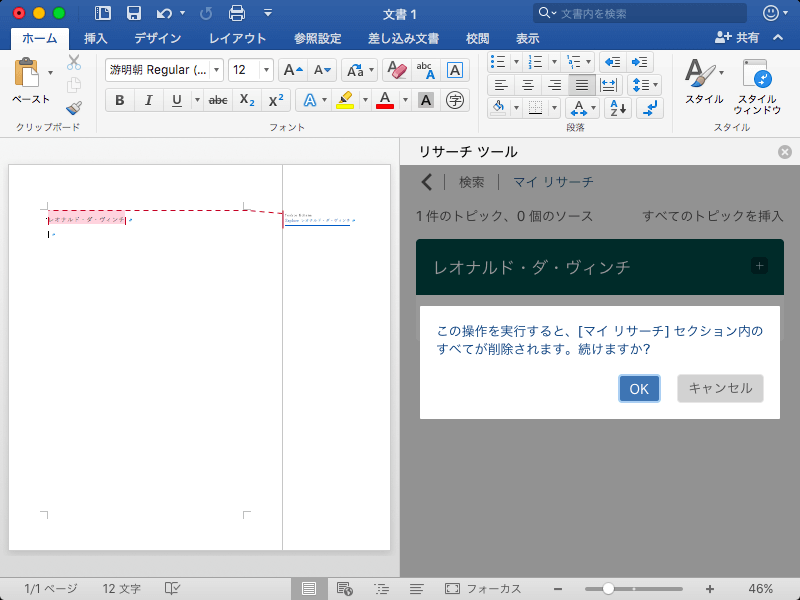This screenshot has width=800, height=600.
Task: Toggle italic formatting
Action: pyautogui.click(x=149, y=100)
